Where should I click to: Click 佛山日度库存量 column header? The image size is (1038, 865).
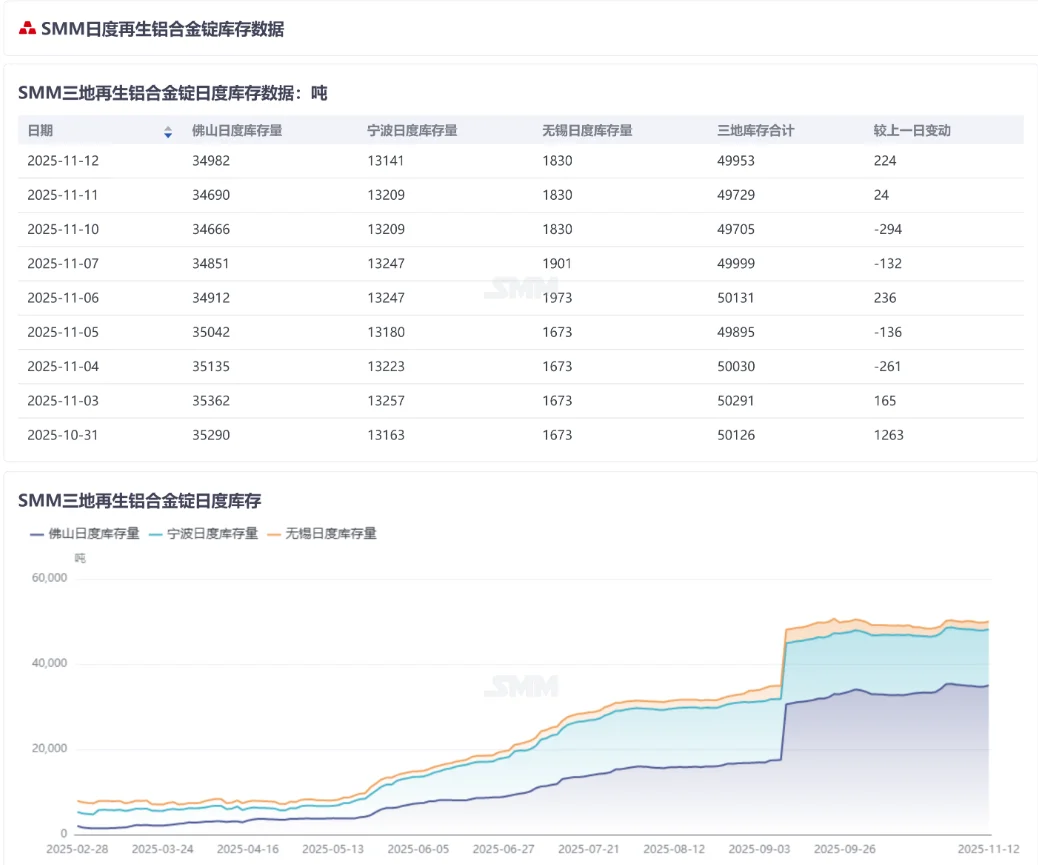pyautogui.click(x=237, y=130)
